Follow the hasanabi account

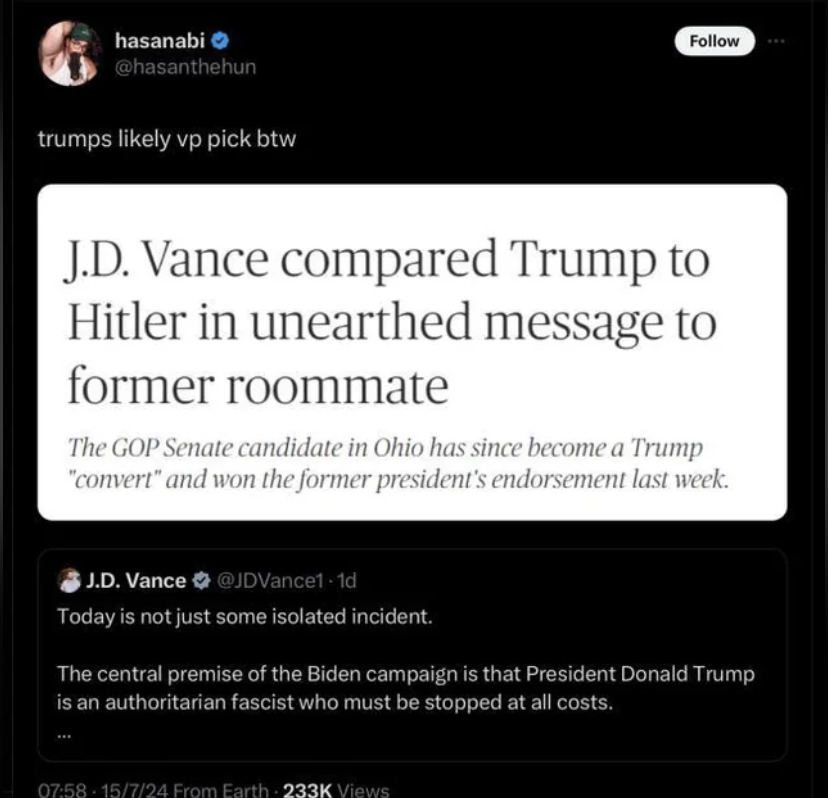pos(714,41)
